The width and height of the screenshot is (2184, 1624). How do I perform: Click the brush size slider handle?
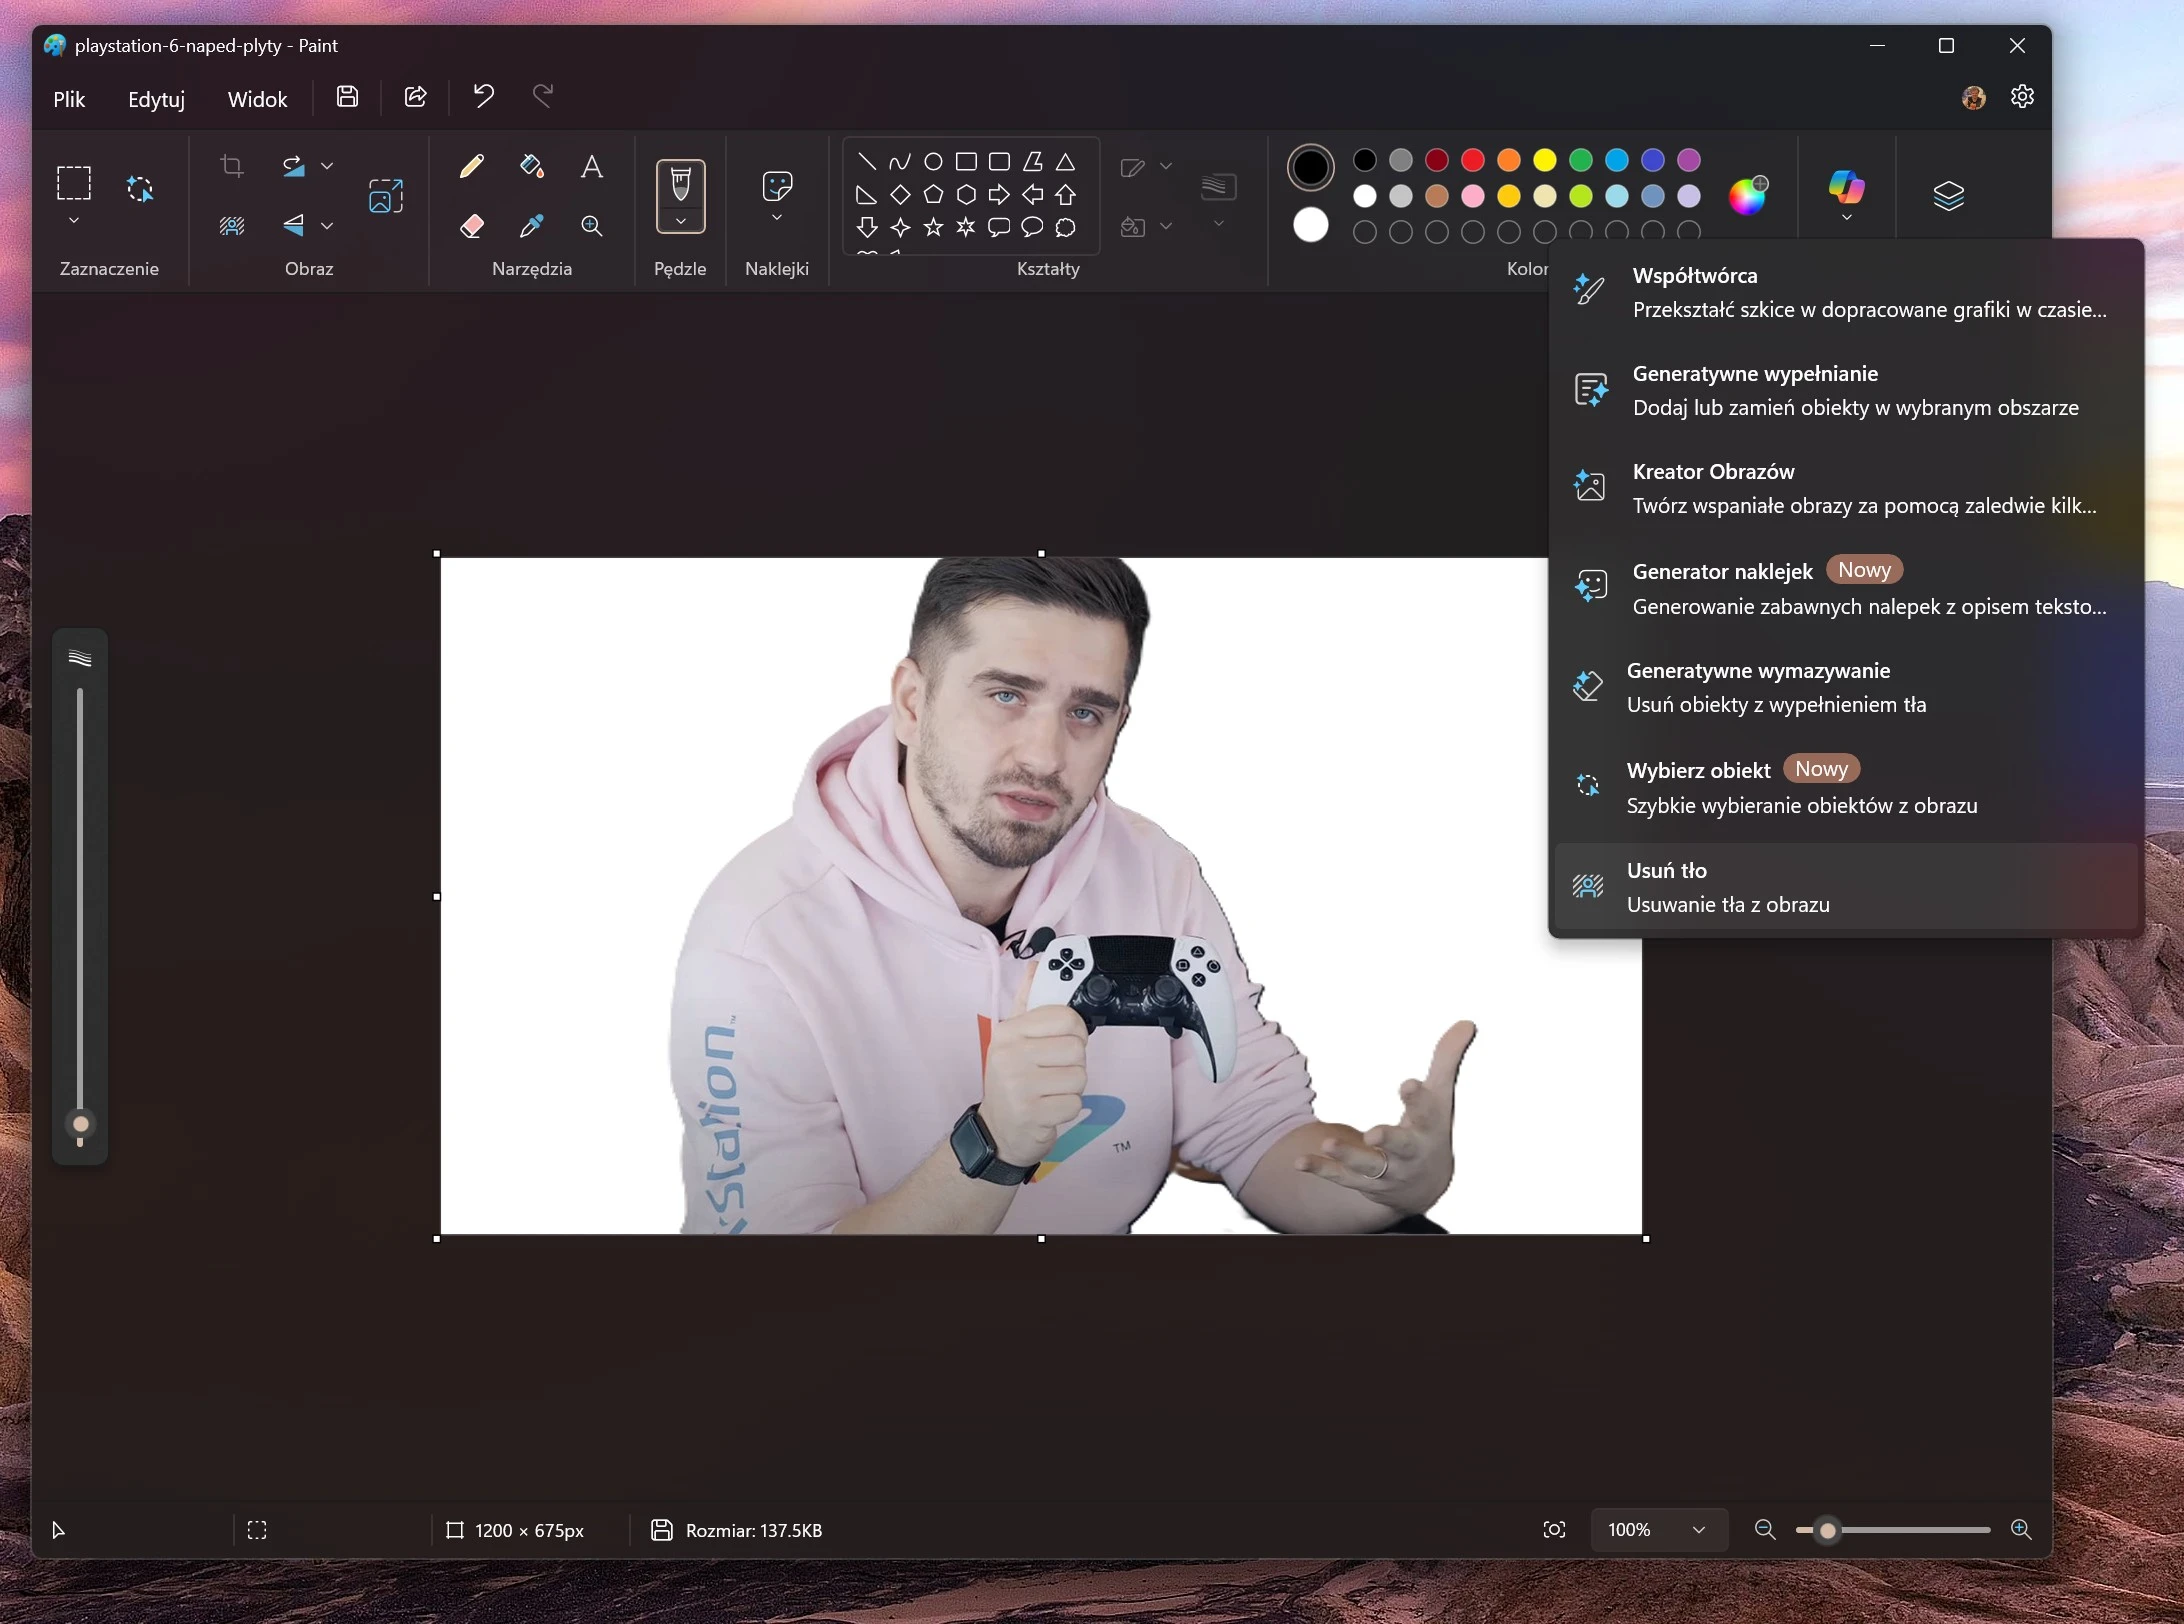[x=80, y=1125]
